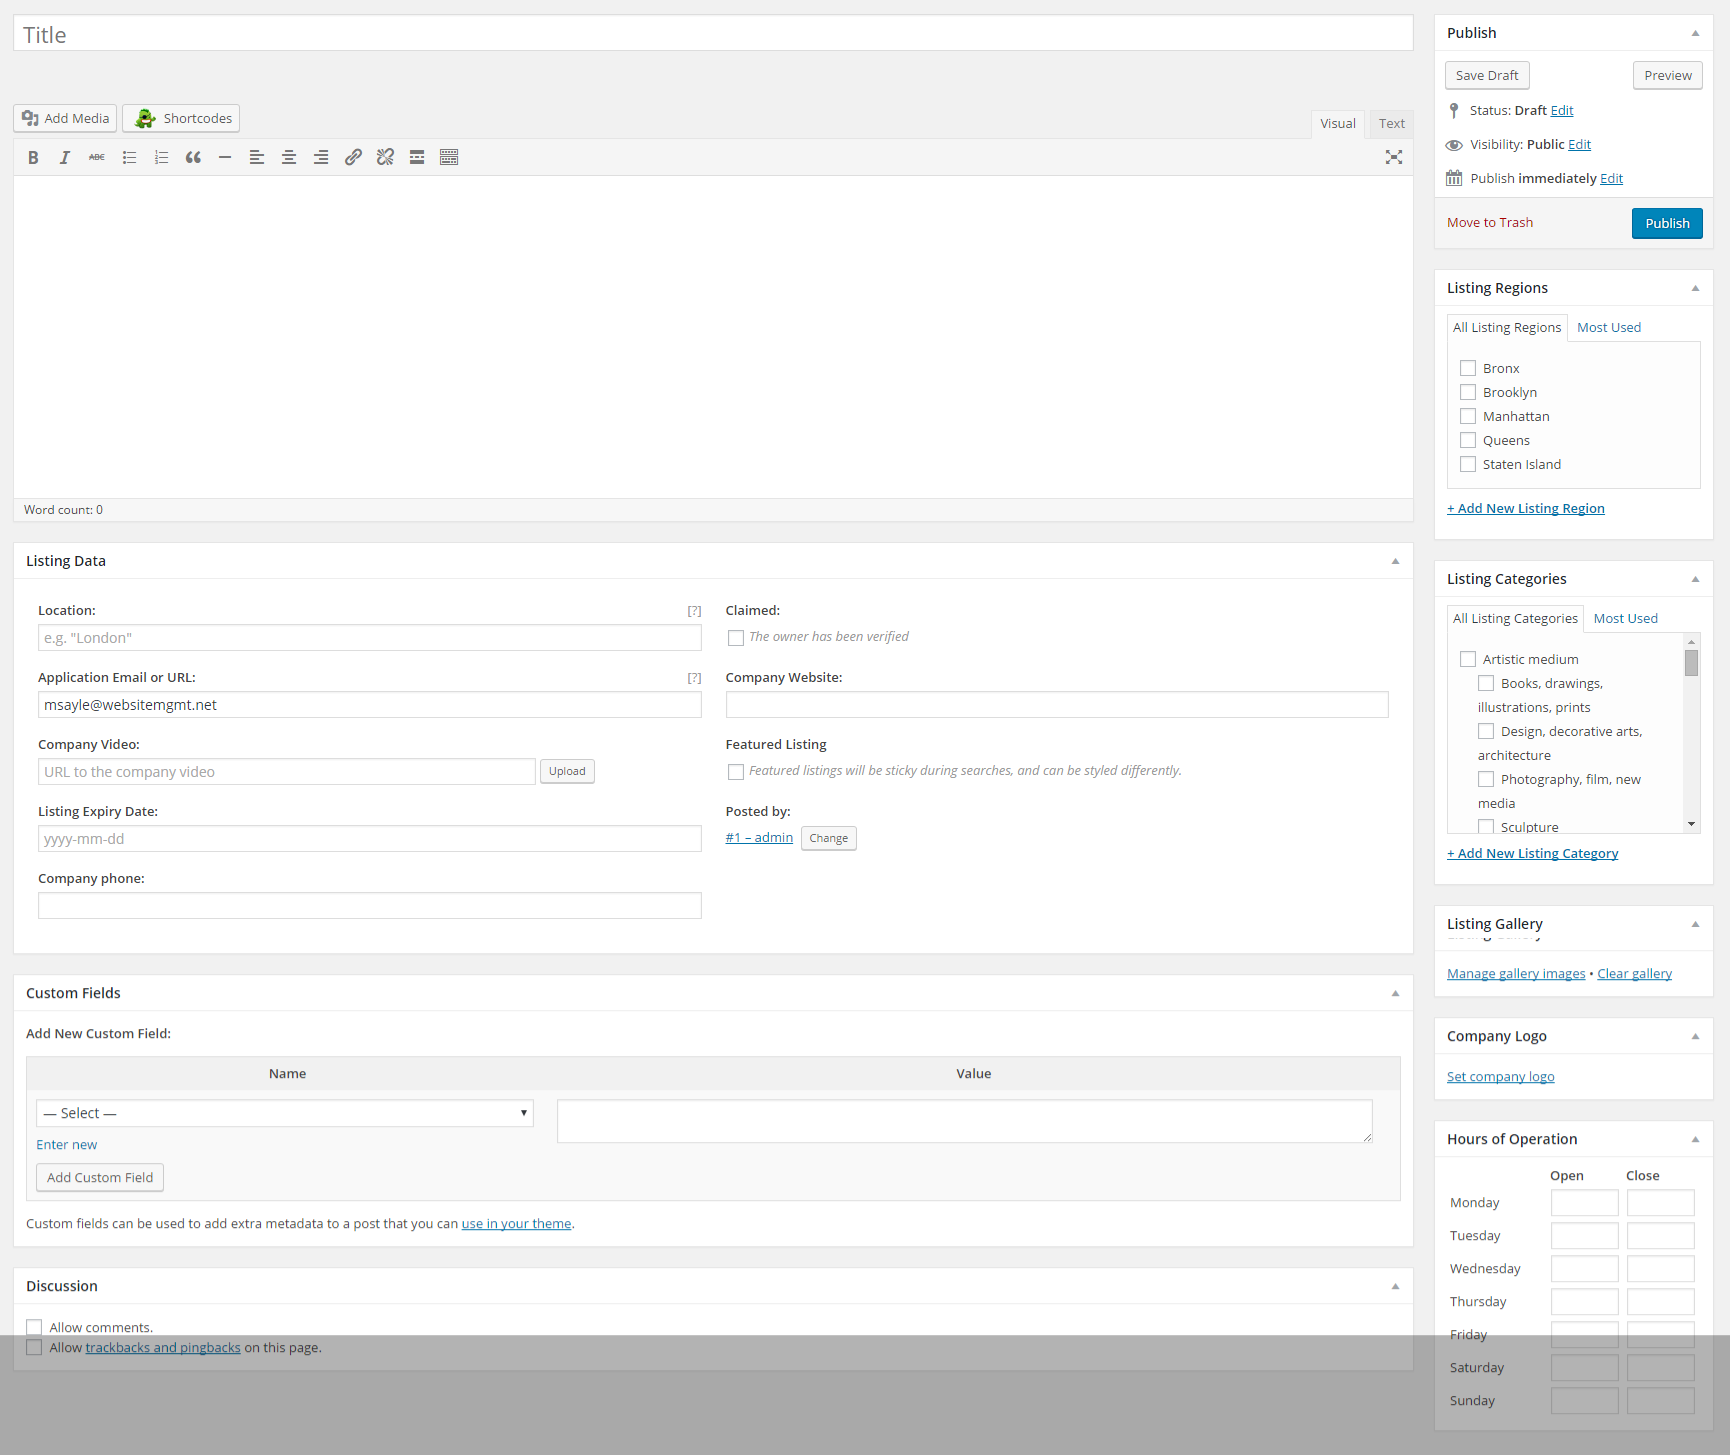This screenshot has height=1455, width=1730.
Task: Toggle bold formatting in editor toolbar
Action: pos(33,157)
